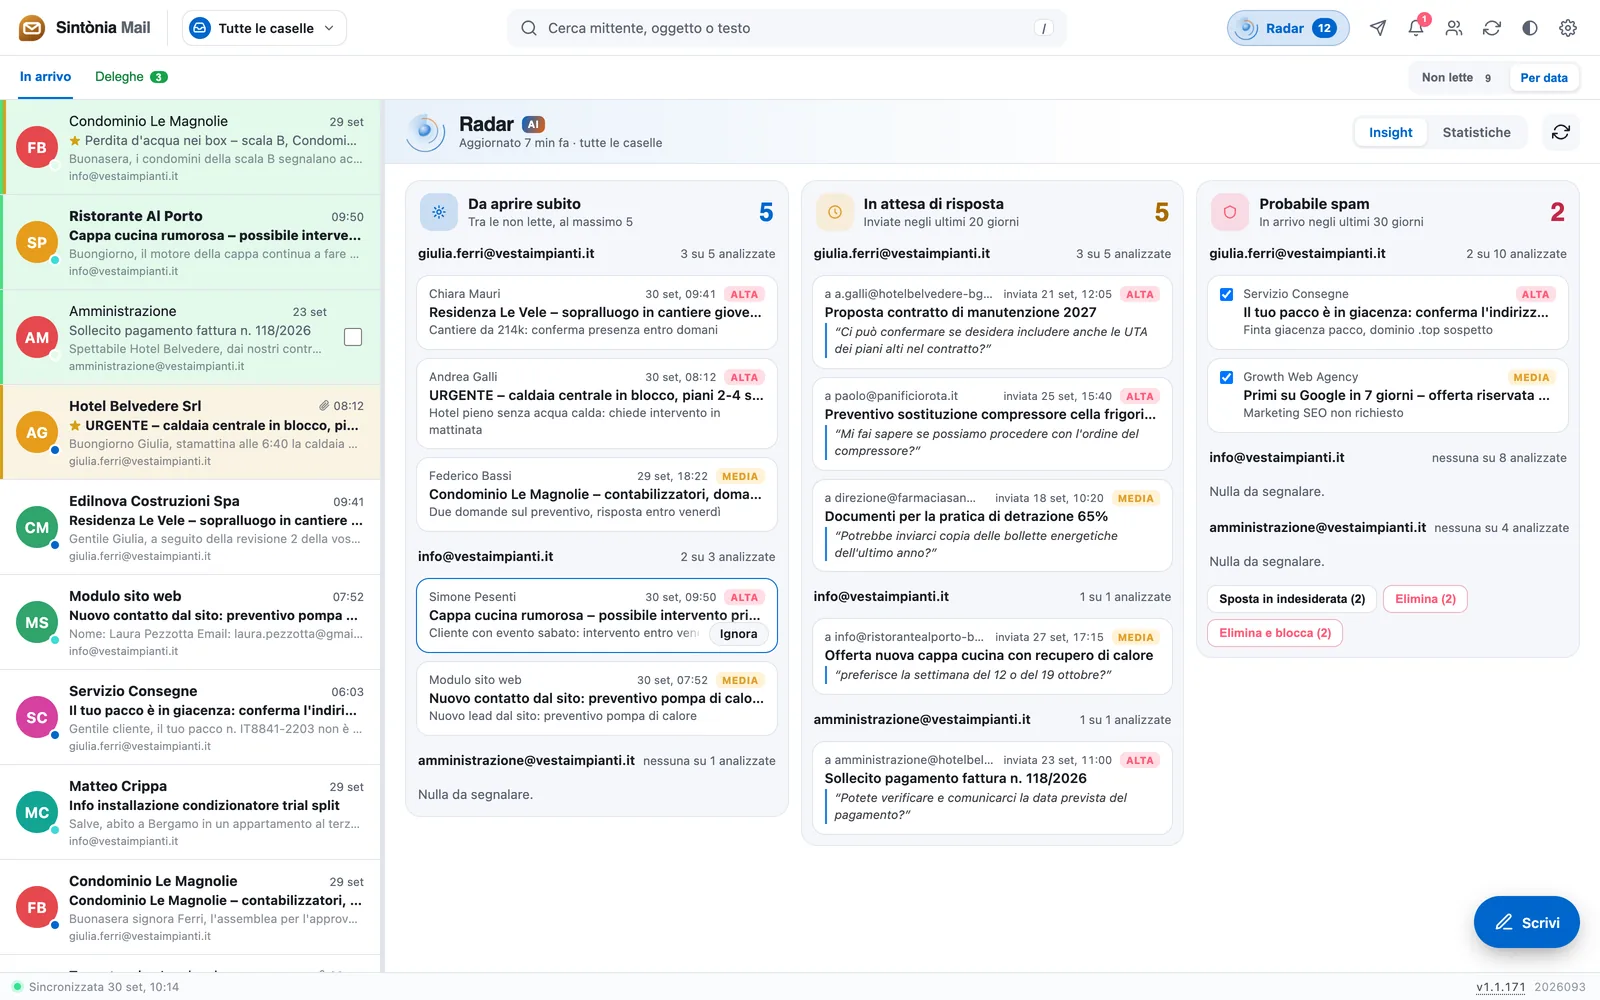Click the Elimina (2) button
The image size is (1600, 1000).
pos(1425,599)
